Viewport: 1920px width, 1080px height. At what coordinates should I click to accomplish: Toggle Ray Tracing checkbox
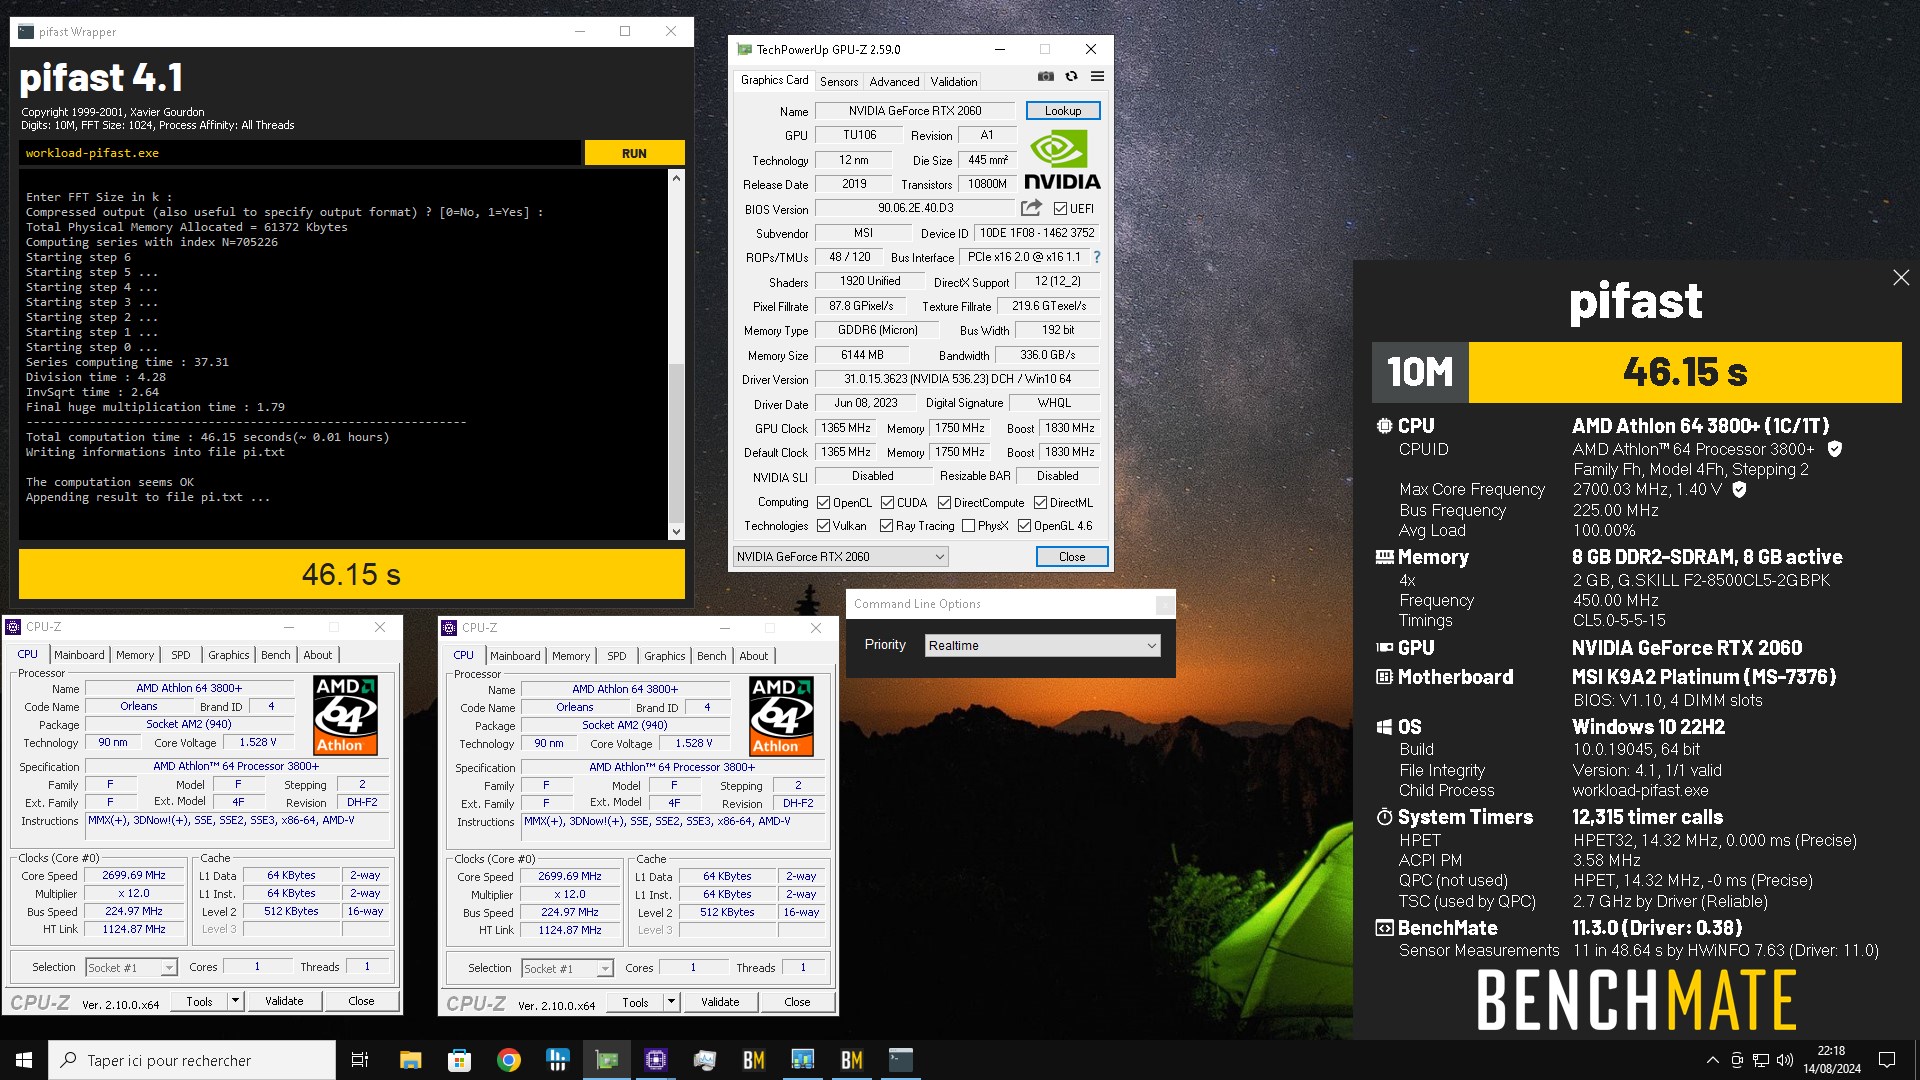click(x=886, y=525)
